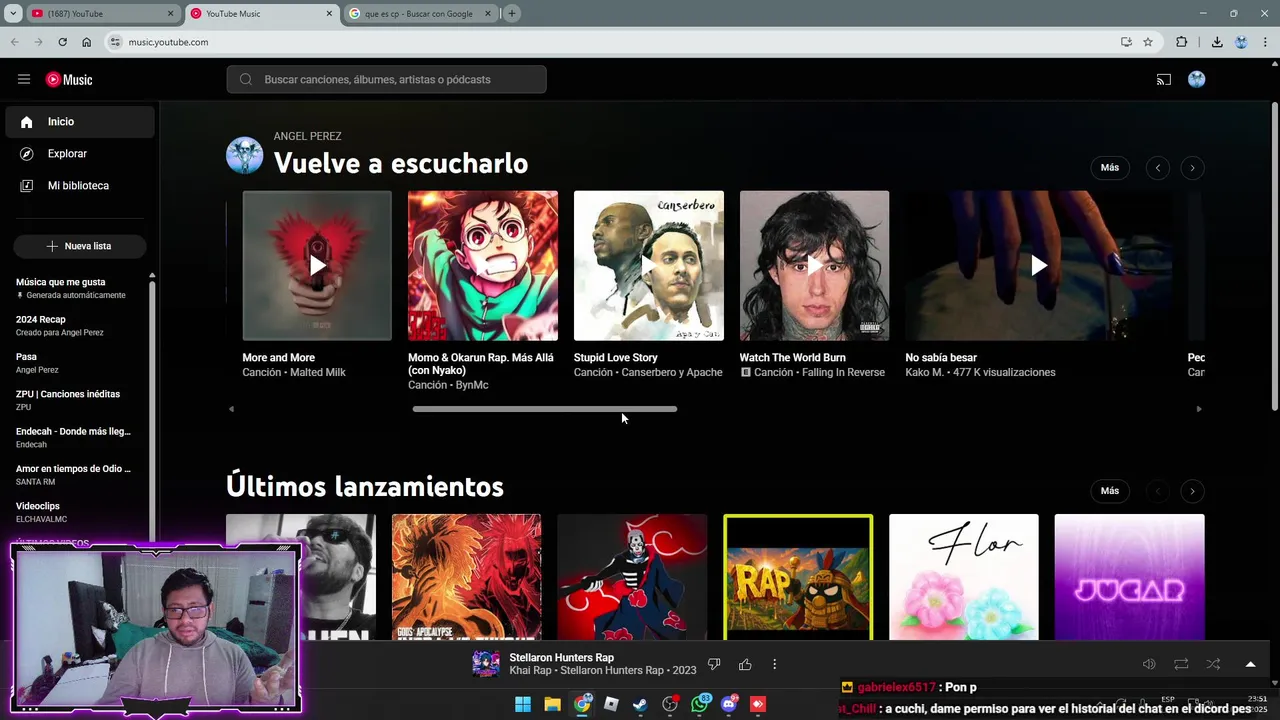Open the Explorar section in sidebar
The image size is (1280, 720).
(80, 154)
